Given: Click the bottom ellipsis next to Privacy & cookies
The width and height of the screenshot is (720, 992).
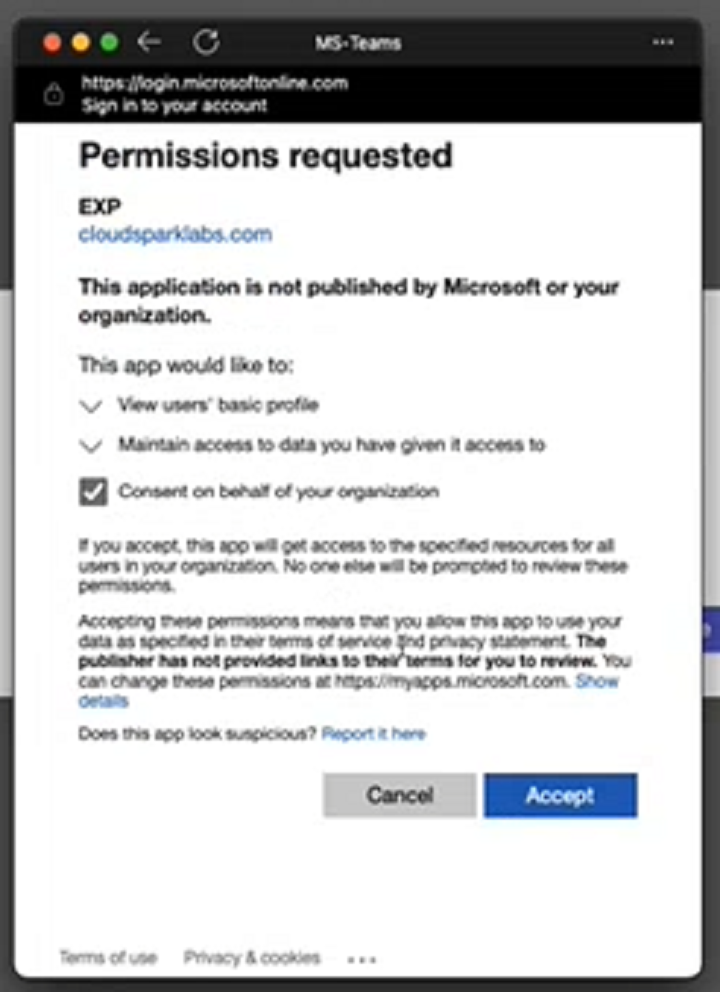Looking at the screenshot, I should coord(361,957).
